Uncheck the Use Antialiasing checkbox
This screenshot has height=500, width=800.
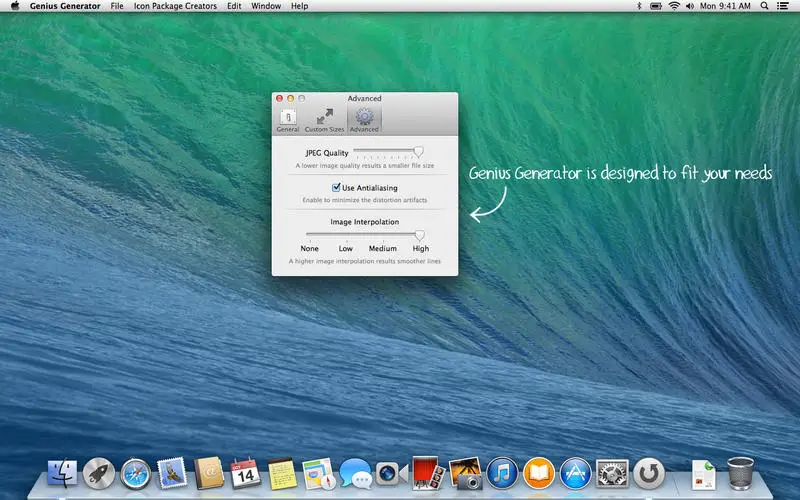(336, 187)
